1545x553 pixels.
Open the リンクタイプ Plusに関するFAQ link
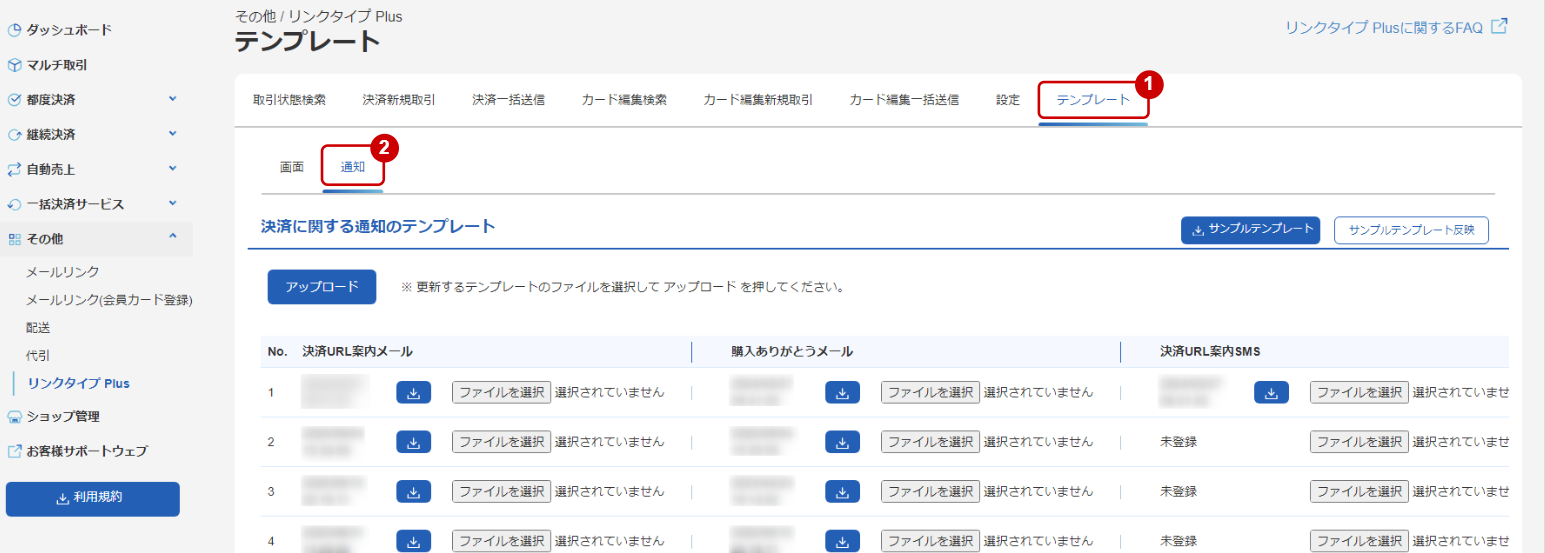(x=1384, y=28)
